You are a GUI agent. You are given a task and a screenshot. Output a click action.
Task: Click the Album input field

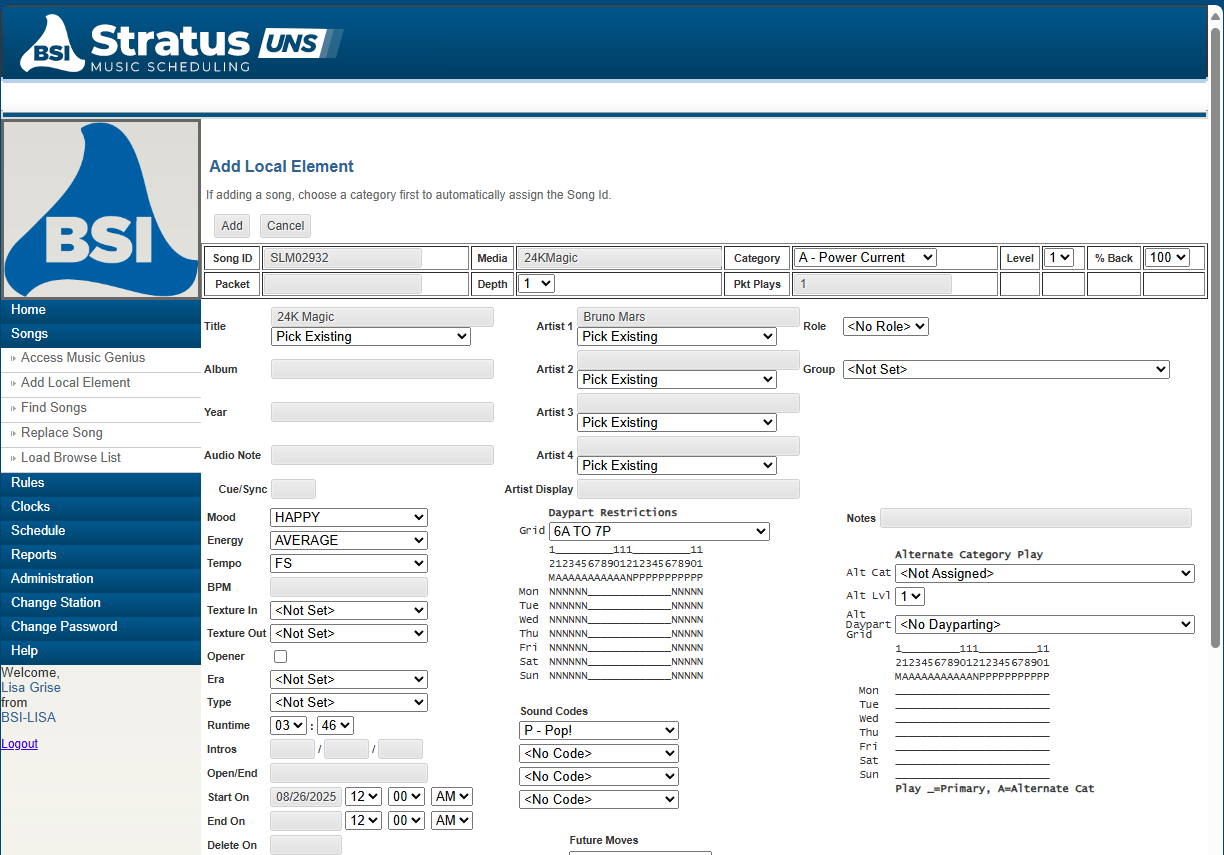point(383,369)
